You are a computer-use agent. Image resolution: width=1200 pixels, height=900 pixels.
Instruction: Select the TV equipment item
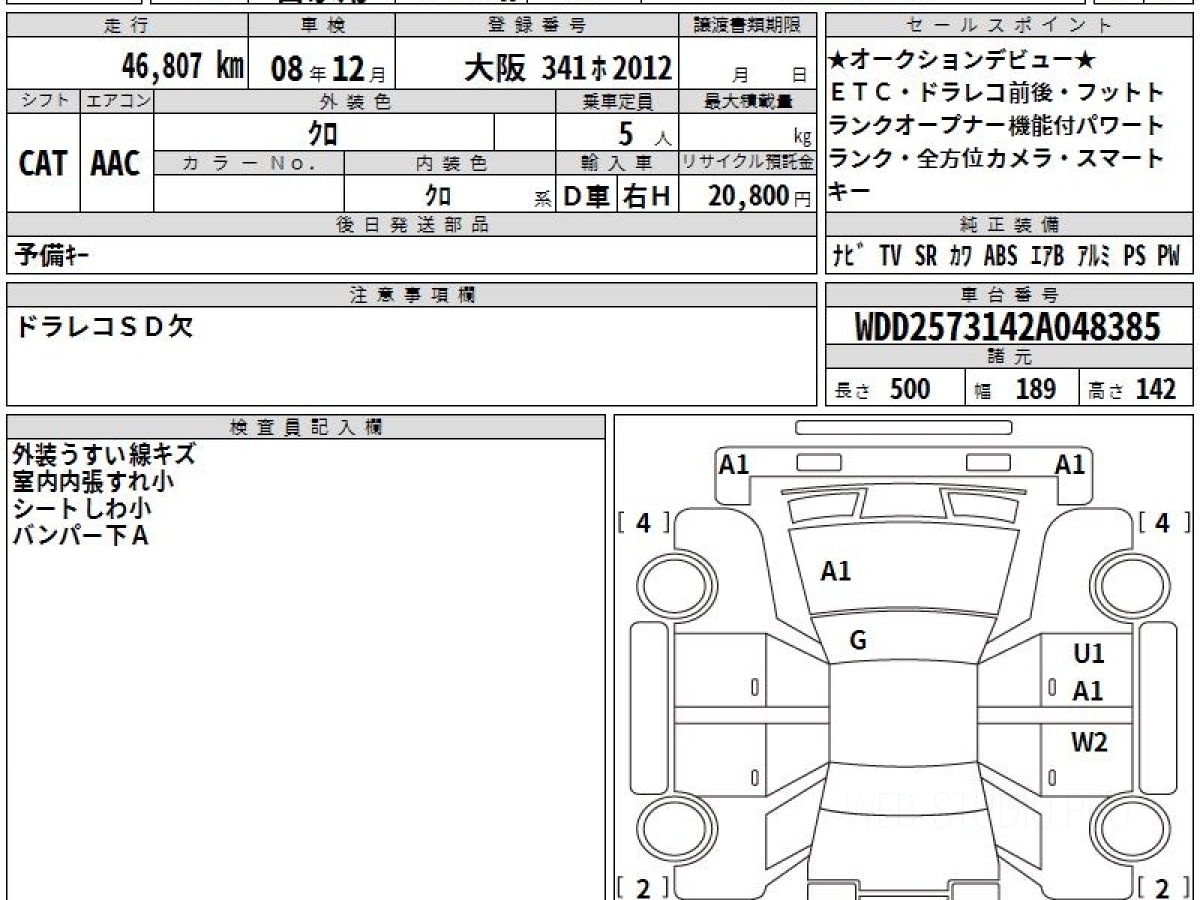tap(890, 255)
